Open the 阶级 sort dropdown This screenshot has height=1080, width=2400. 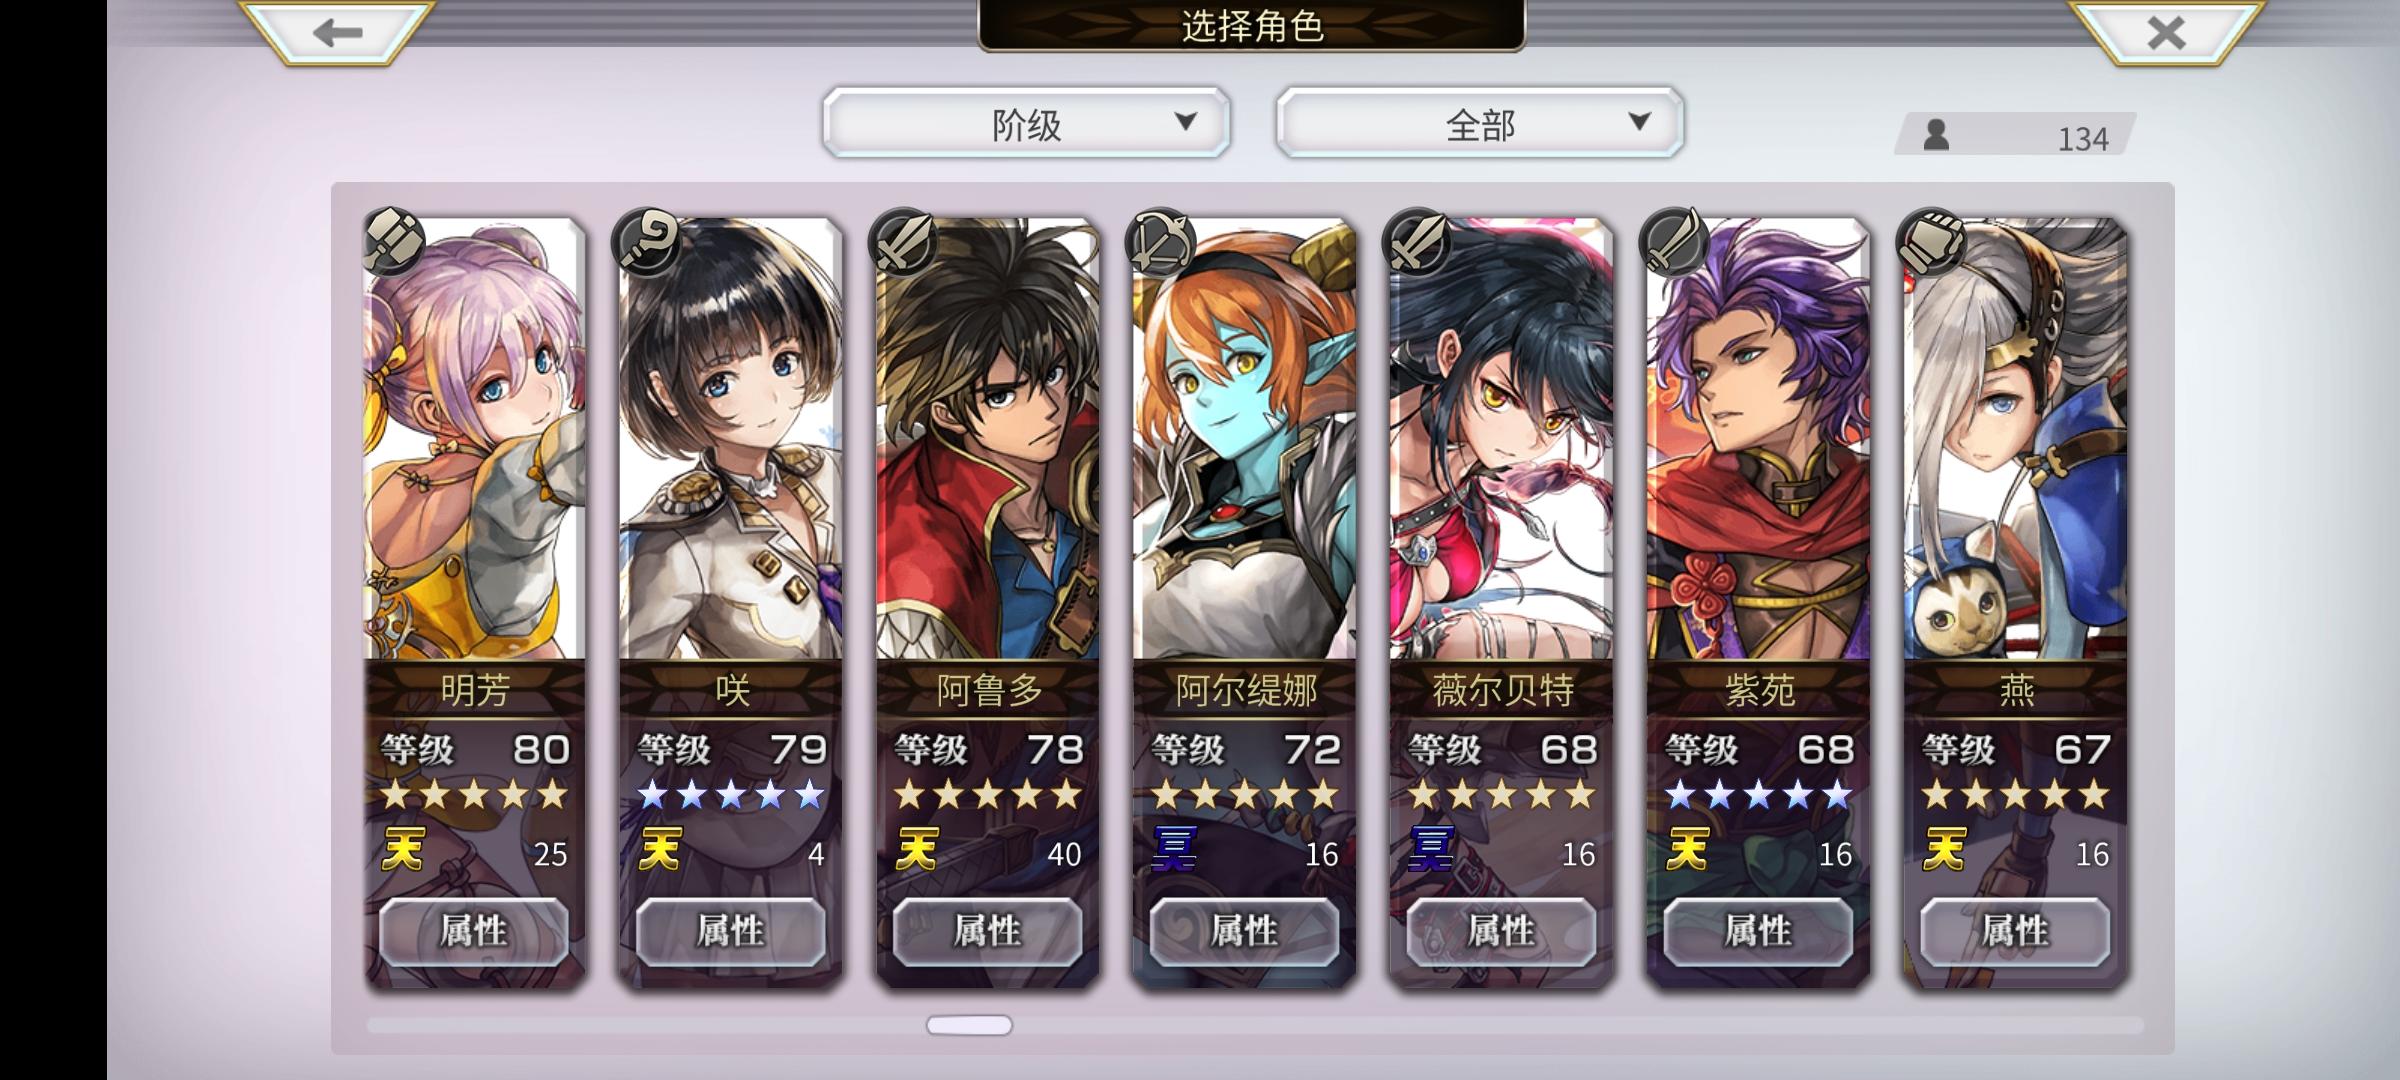[1027, 122]
